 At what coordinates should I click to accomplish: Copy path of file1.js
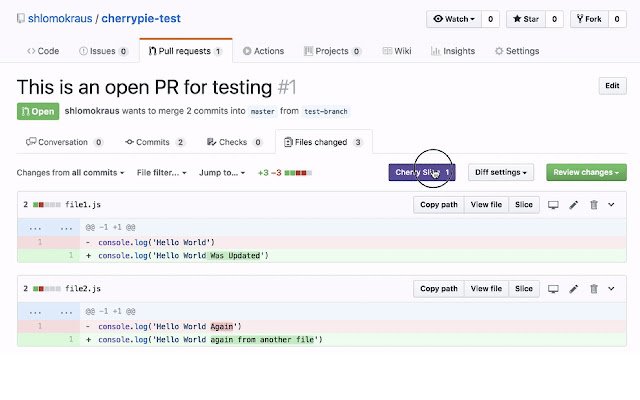pos(439,204)
